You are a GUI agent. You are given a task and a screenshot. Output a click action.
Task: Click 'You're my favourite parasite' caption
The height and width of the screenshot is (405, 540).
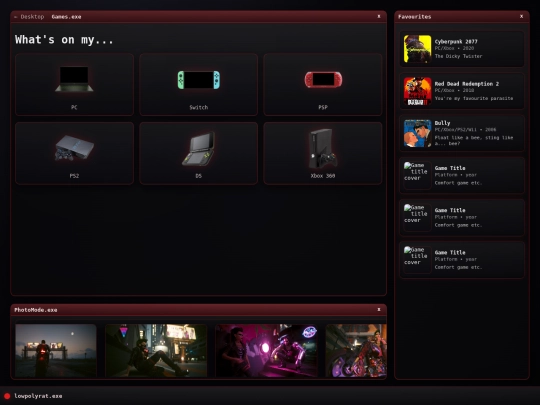tap(474, 98)
